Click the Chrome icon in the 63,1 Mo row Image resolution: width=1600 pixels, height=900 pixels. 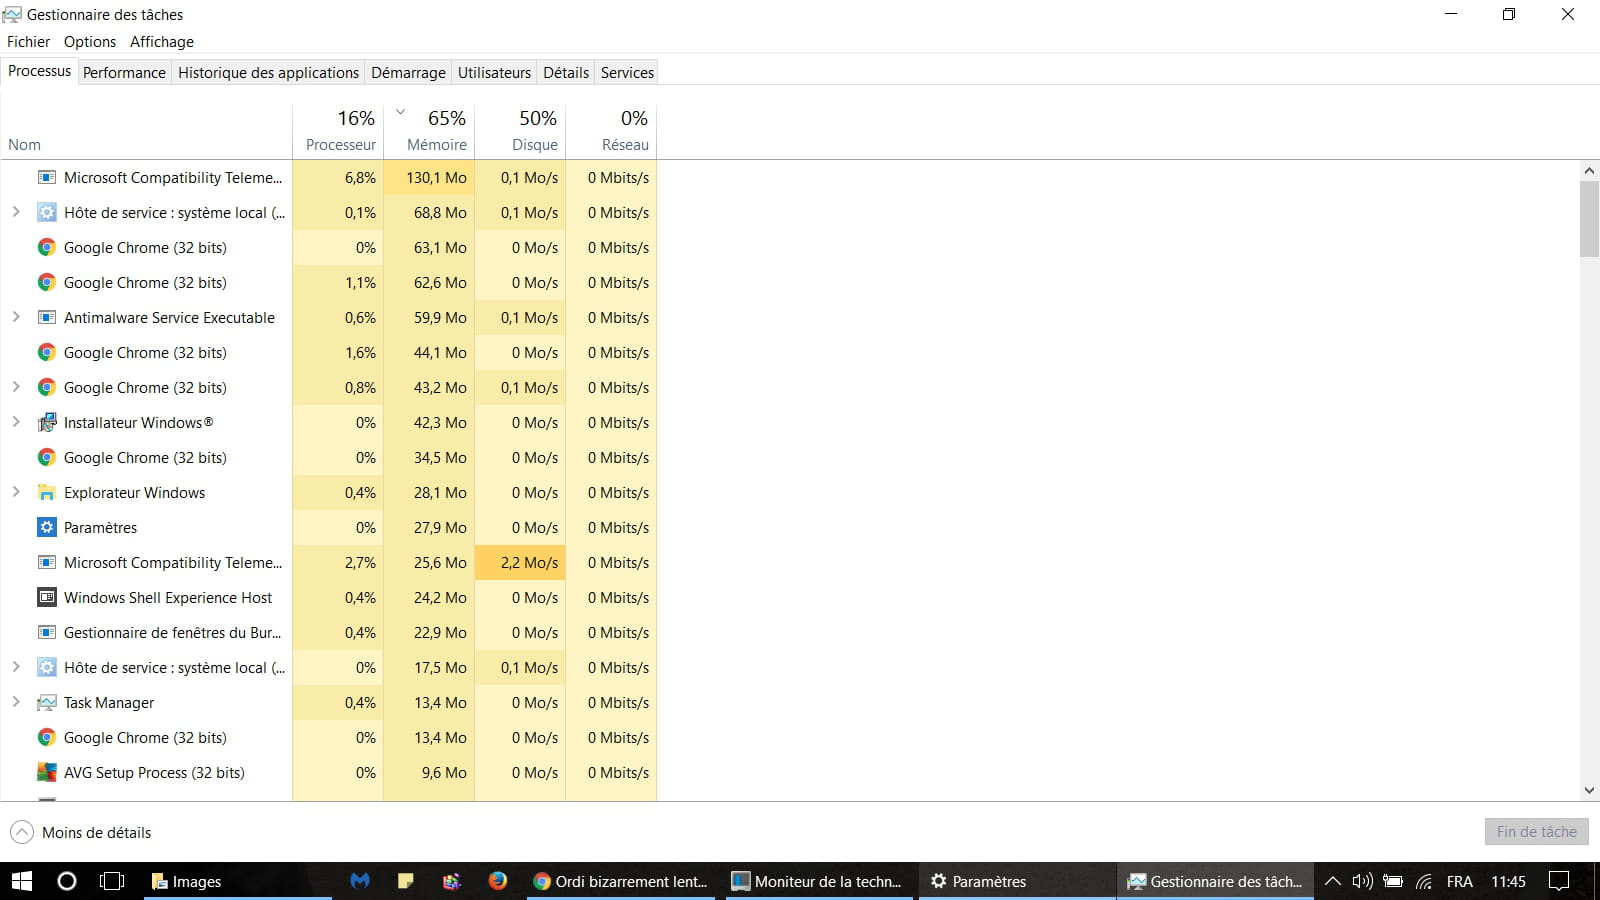(46, 248)
